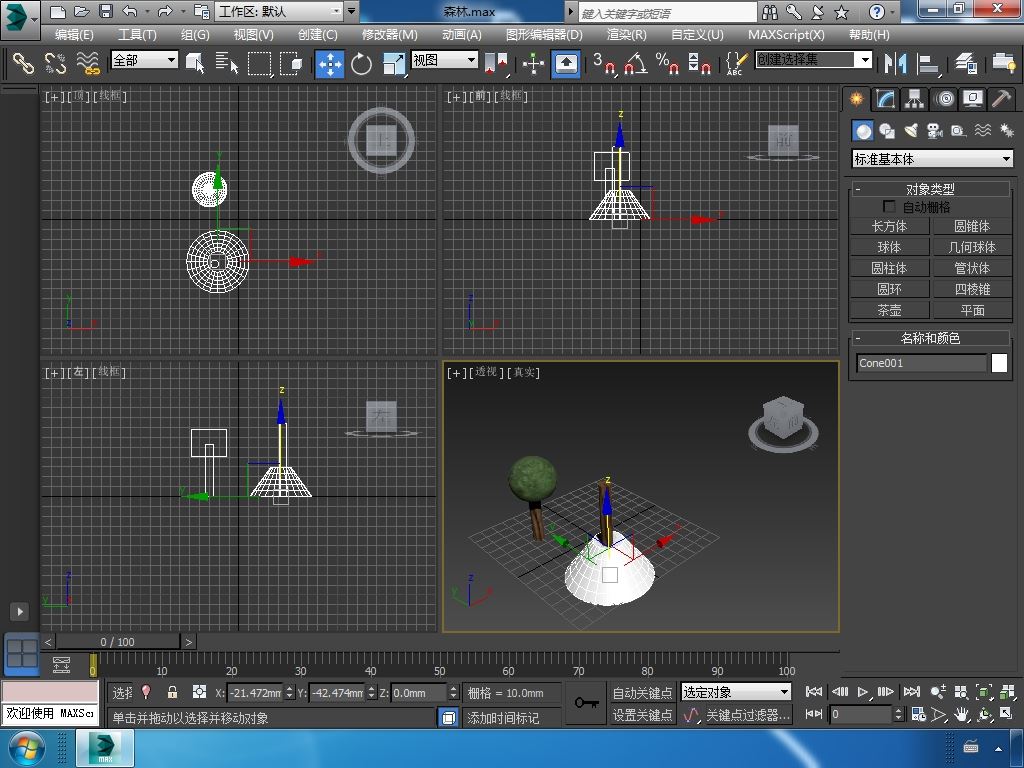Image resolution: width=1024 pixels, height=768 pixels.
Task: Click the white object color swatch
Action: pyautogui.click(x=999, y=363)
